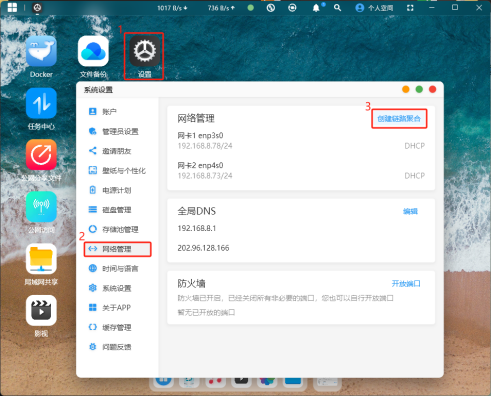Open 存储池管理 sidebar entry

(x=118, y=229)
